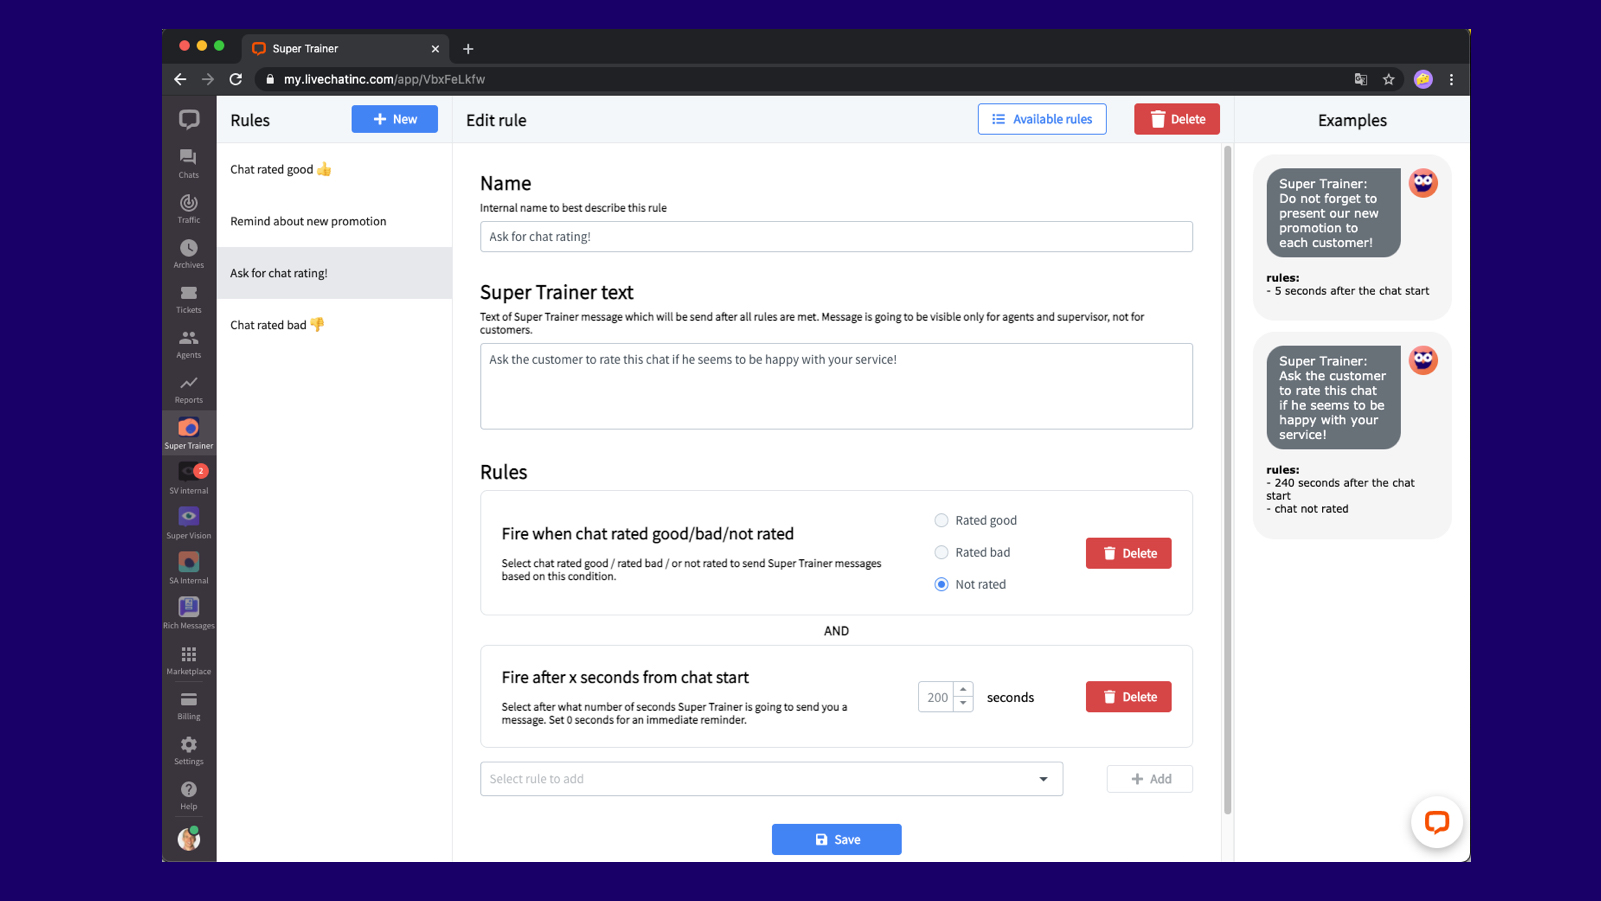This screenshot has width=1601, height=901.
Task: Open the Super Vision app
Action: click(189, 524)
